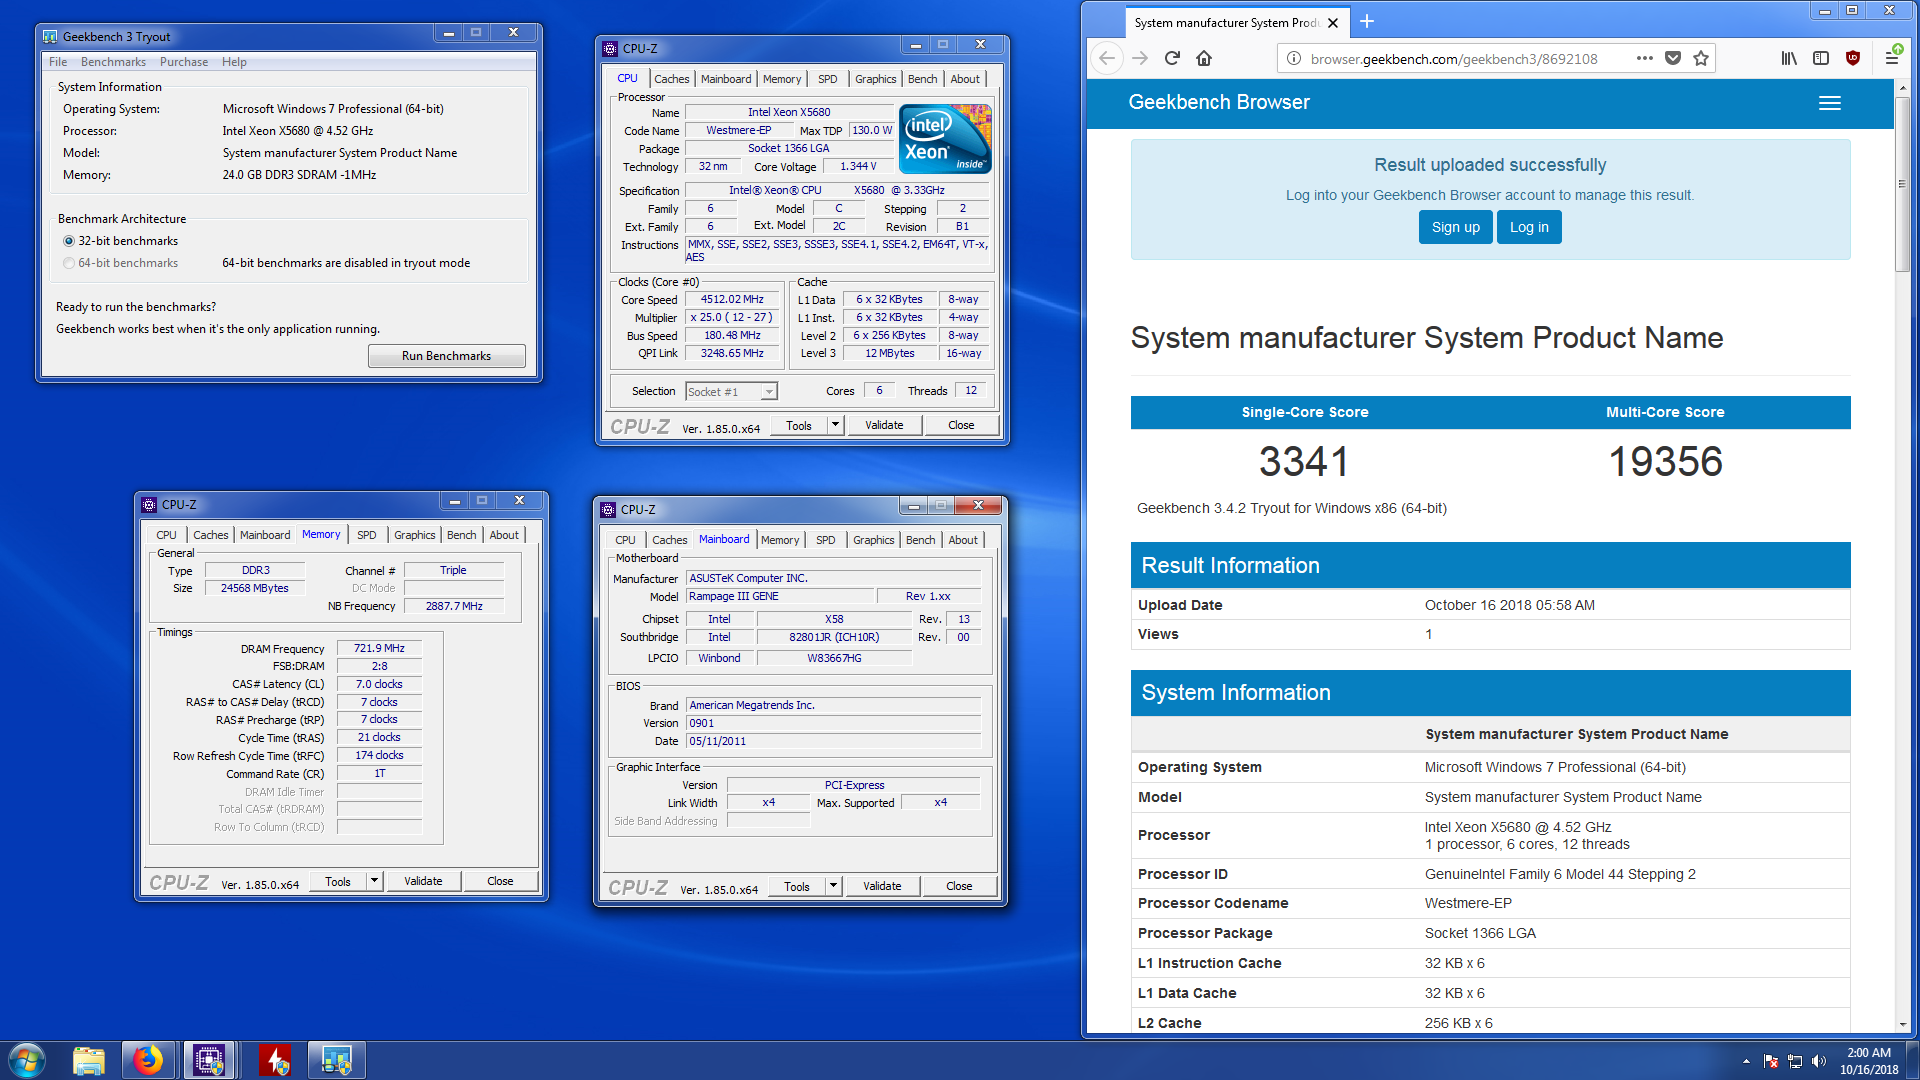Open Geekbench Browser navigation hamburger menu
1920x1080 pixels.
1830,103
